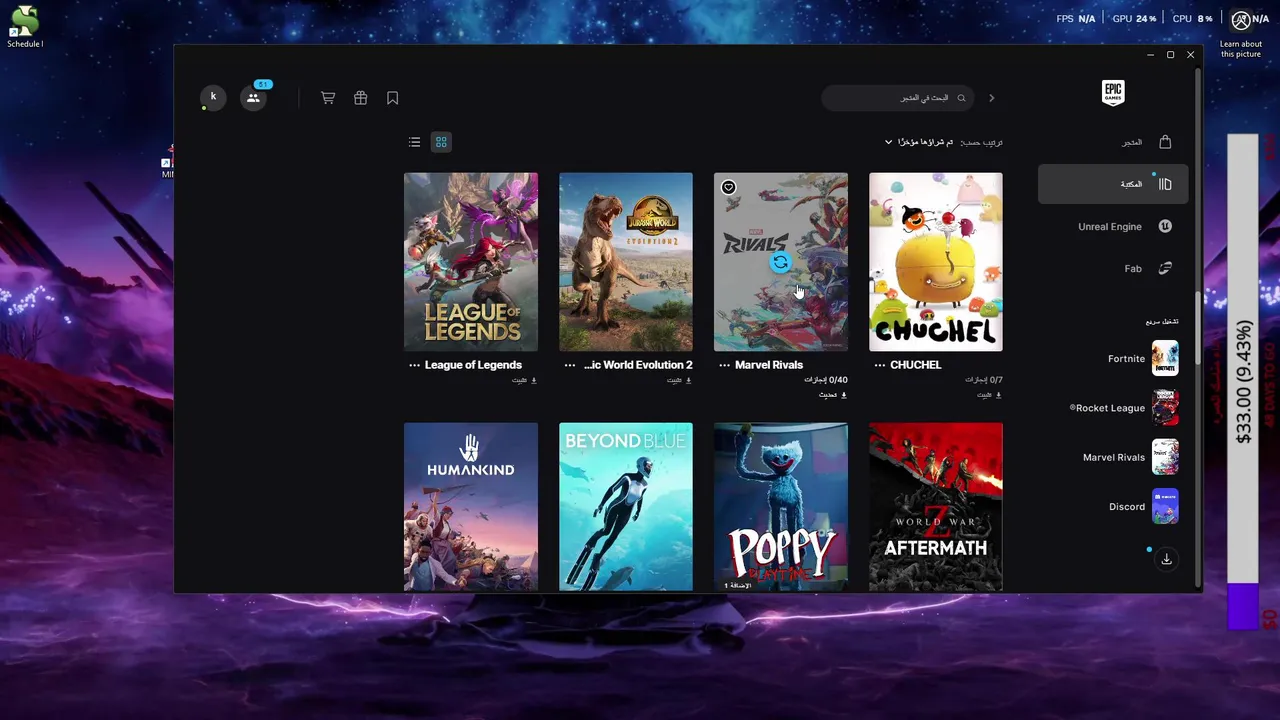The image size is (1280, 720).
Task: Open the gift redeem icon
Action: (x=360, y=98)
